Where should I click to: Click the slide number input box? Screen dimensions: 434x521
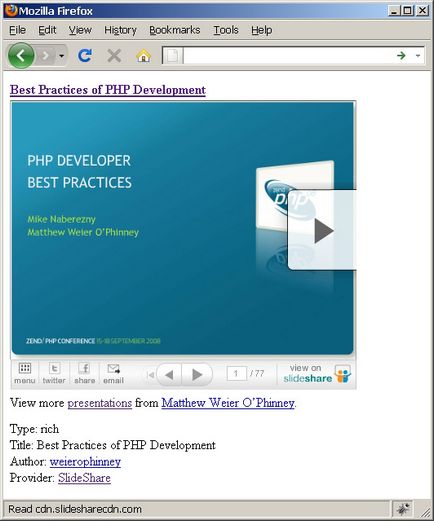click(x=236, y=373)
